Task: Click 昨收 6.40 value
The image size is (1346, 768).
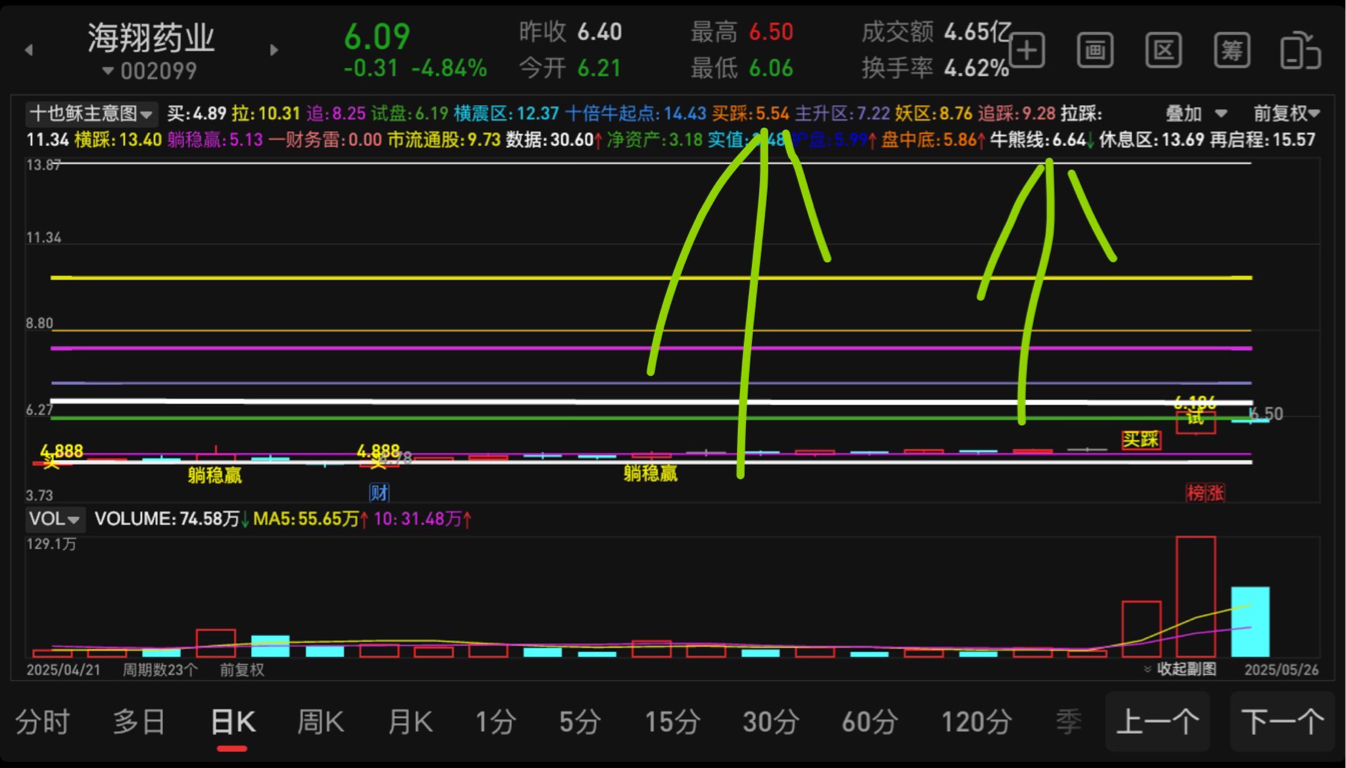Action: point(600,32)
